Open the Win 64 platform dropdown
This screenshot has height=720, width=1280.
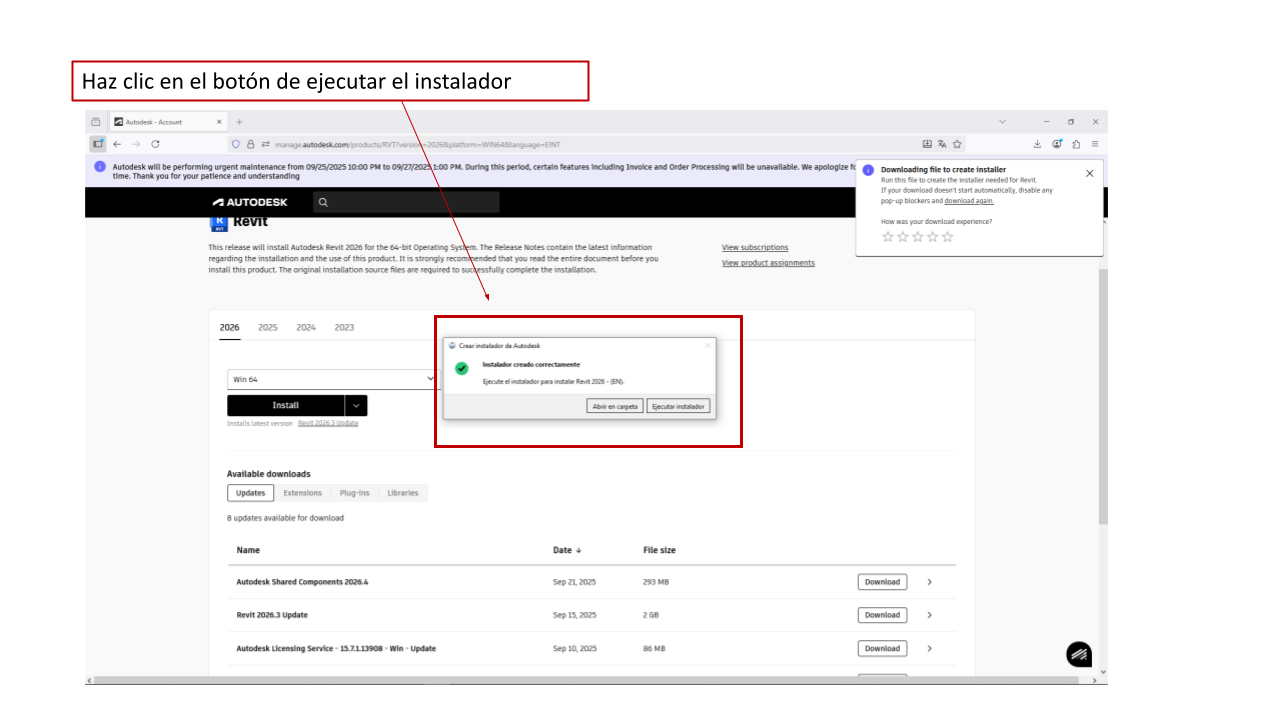click(x=334, y=379)
